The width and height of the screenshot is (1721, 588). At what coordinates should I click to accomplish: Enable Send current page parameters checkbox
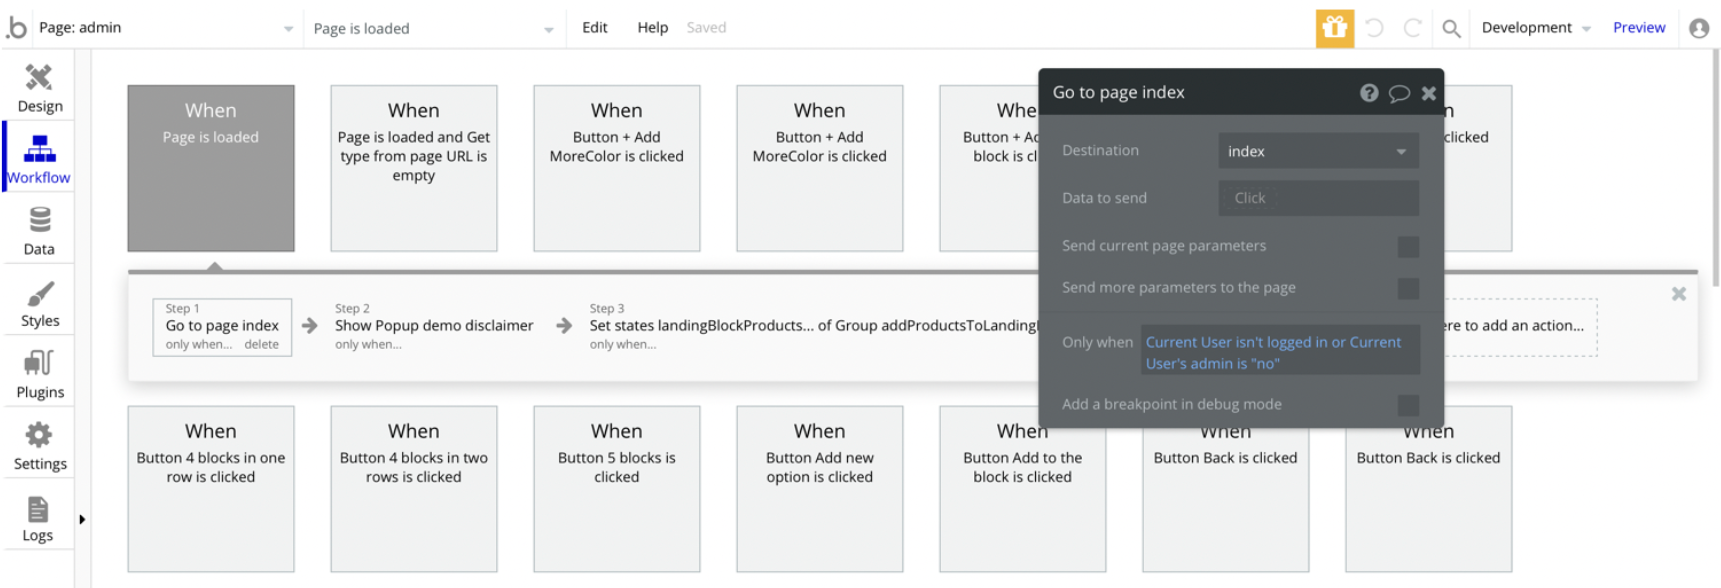[1408, 247]
